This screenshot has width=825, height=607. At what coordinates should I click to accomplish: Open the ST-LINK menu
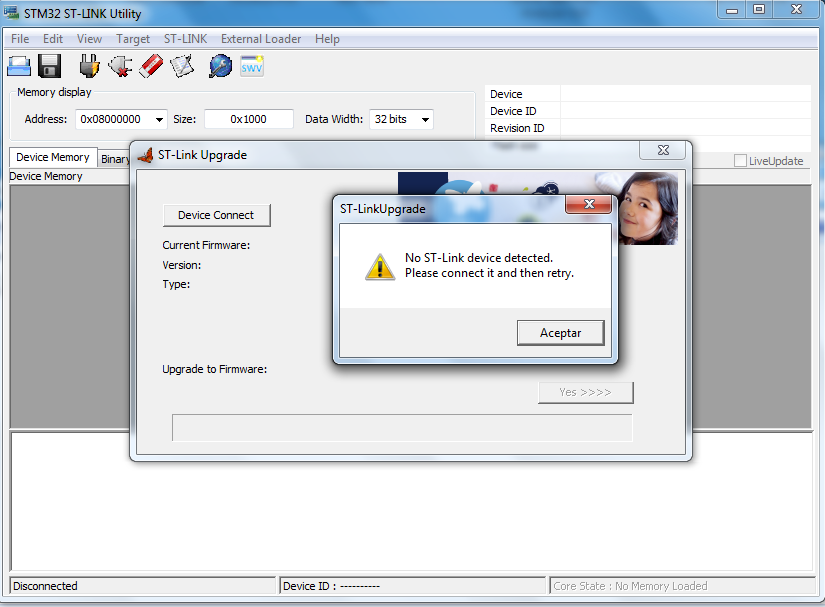tap(185, 39)
